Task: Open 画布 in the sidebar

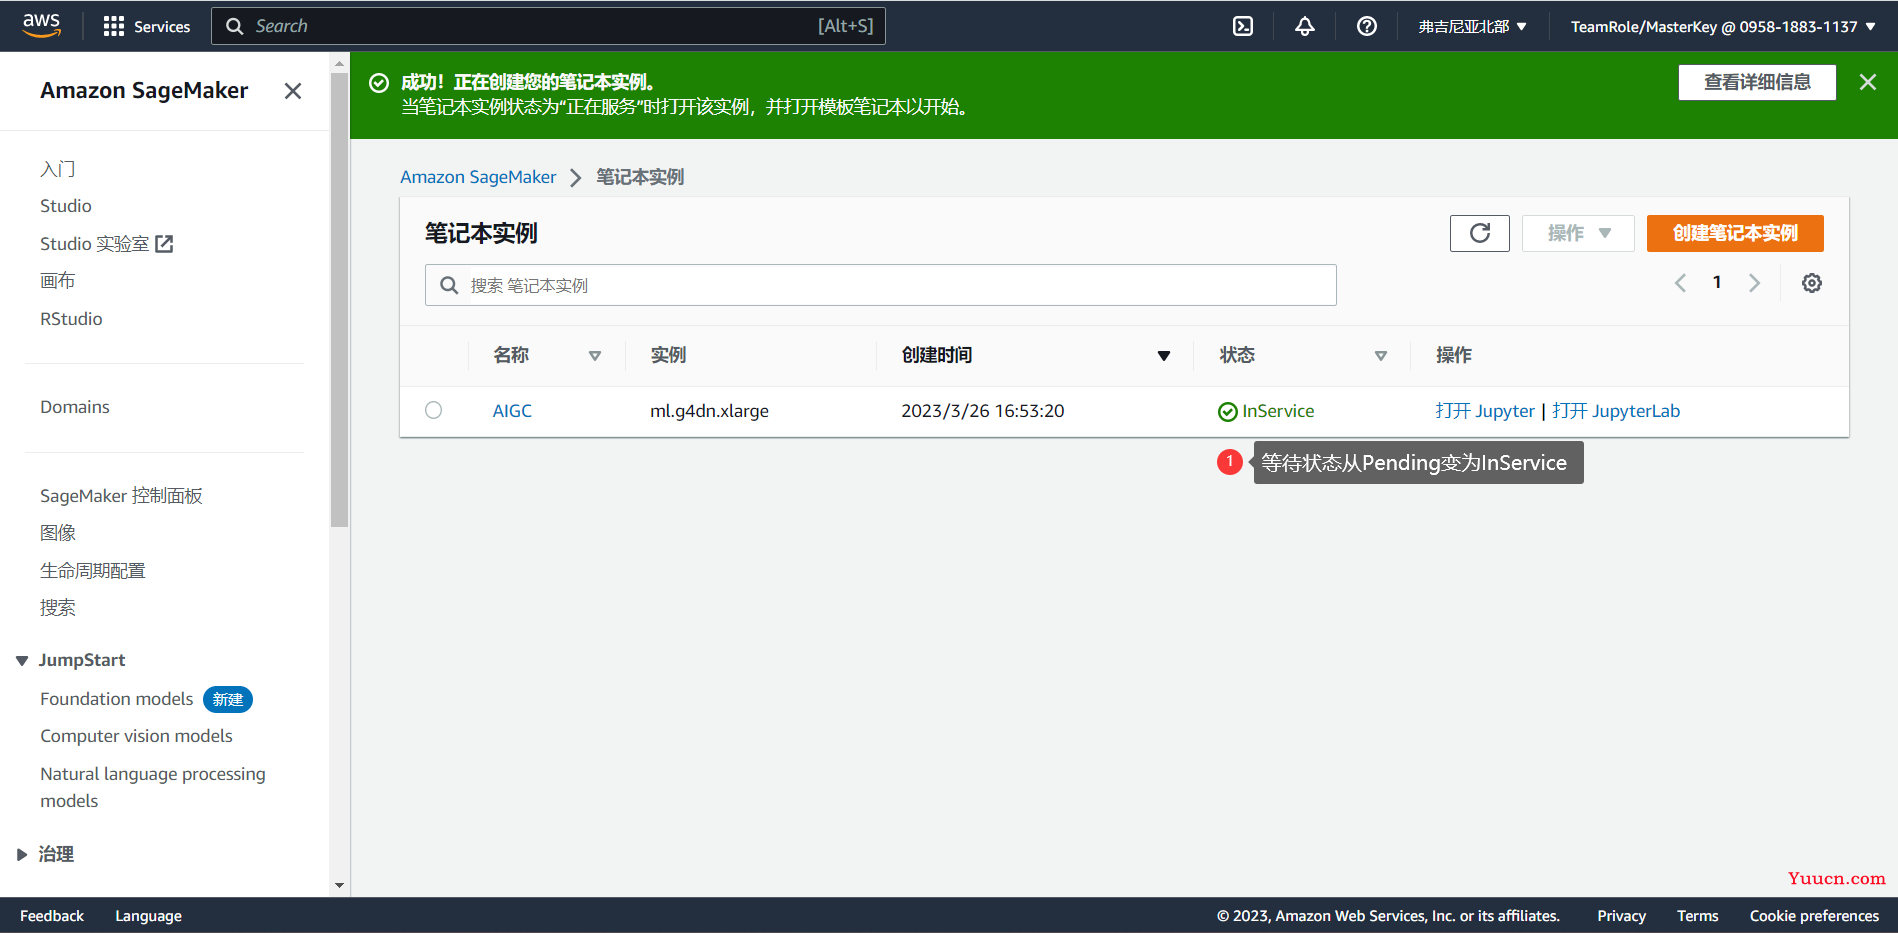Action: click(x=58, y=281)
